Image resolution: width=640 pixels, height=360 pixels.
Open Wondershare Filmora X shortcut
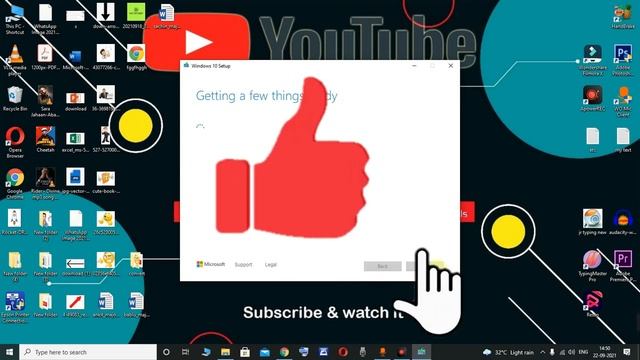tap(593, 60)
